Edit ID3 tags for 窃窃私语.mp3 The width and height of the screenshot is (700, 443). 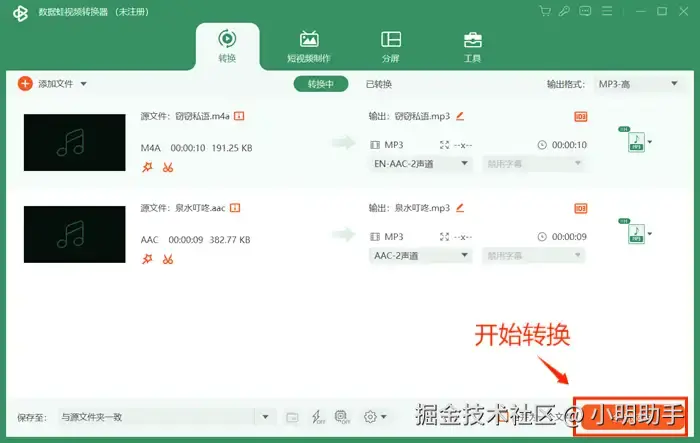(x=580, y=117)
